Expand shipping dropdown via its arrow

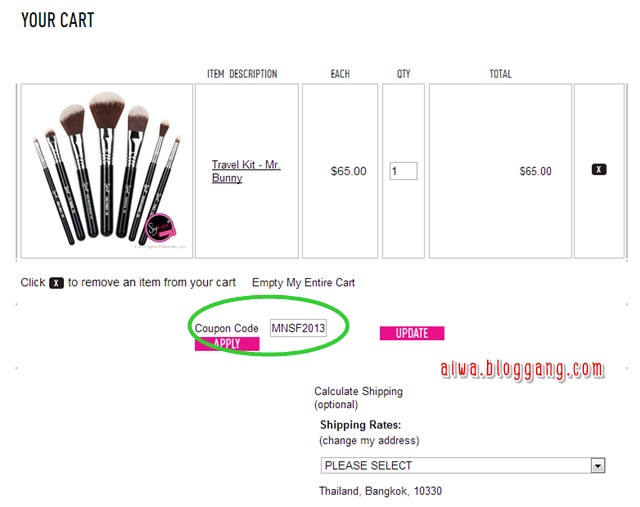tap(598, 465)
